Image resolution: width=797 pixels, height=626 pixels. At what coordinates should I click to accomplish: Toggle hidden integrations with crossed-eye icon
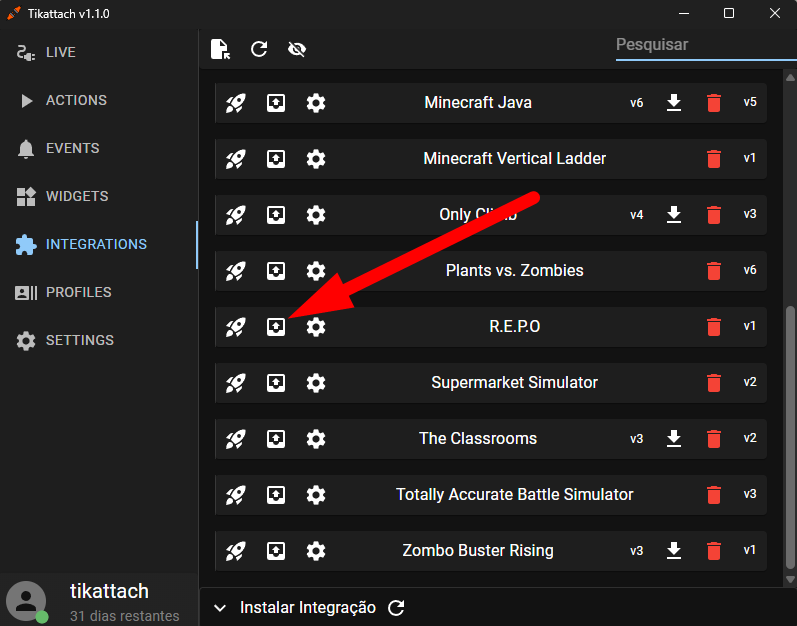[297, 49]
